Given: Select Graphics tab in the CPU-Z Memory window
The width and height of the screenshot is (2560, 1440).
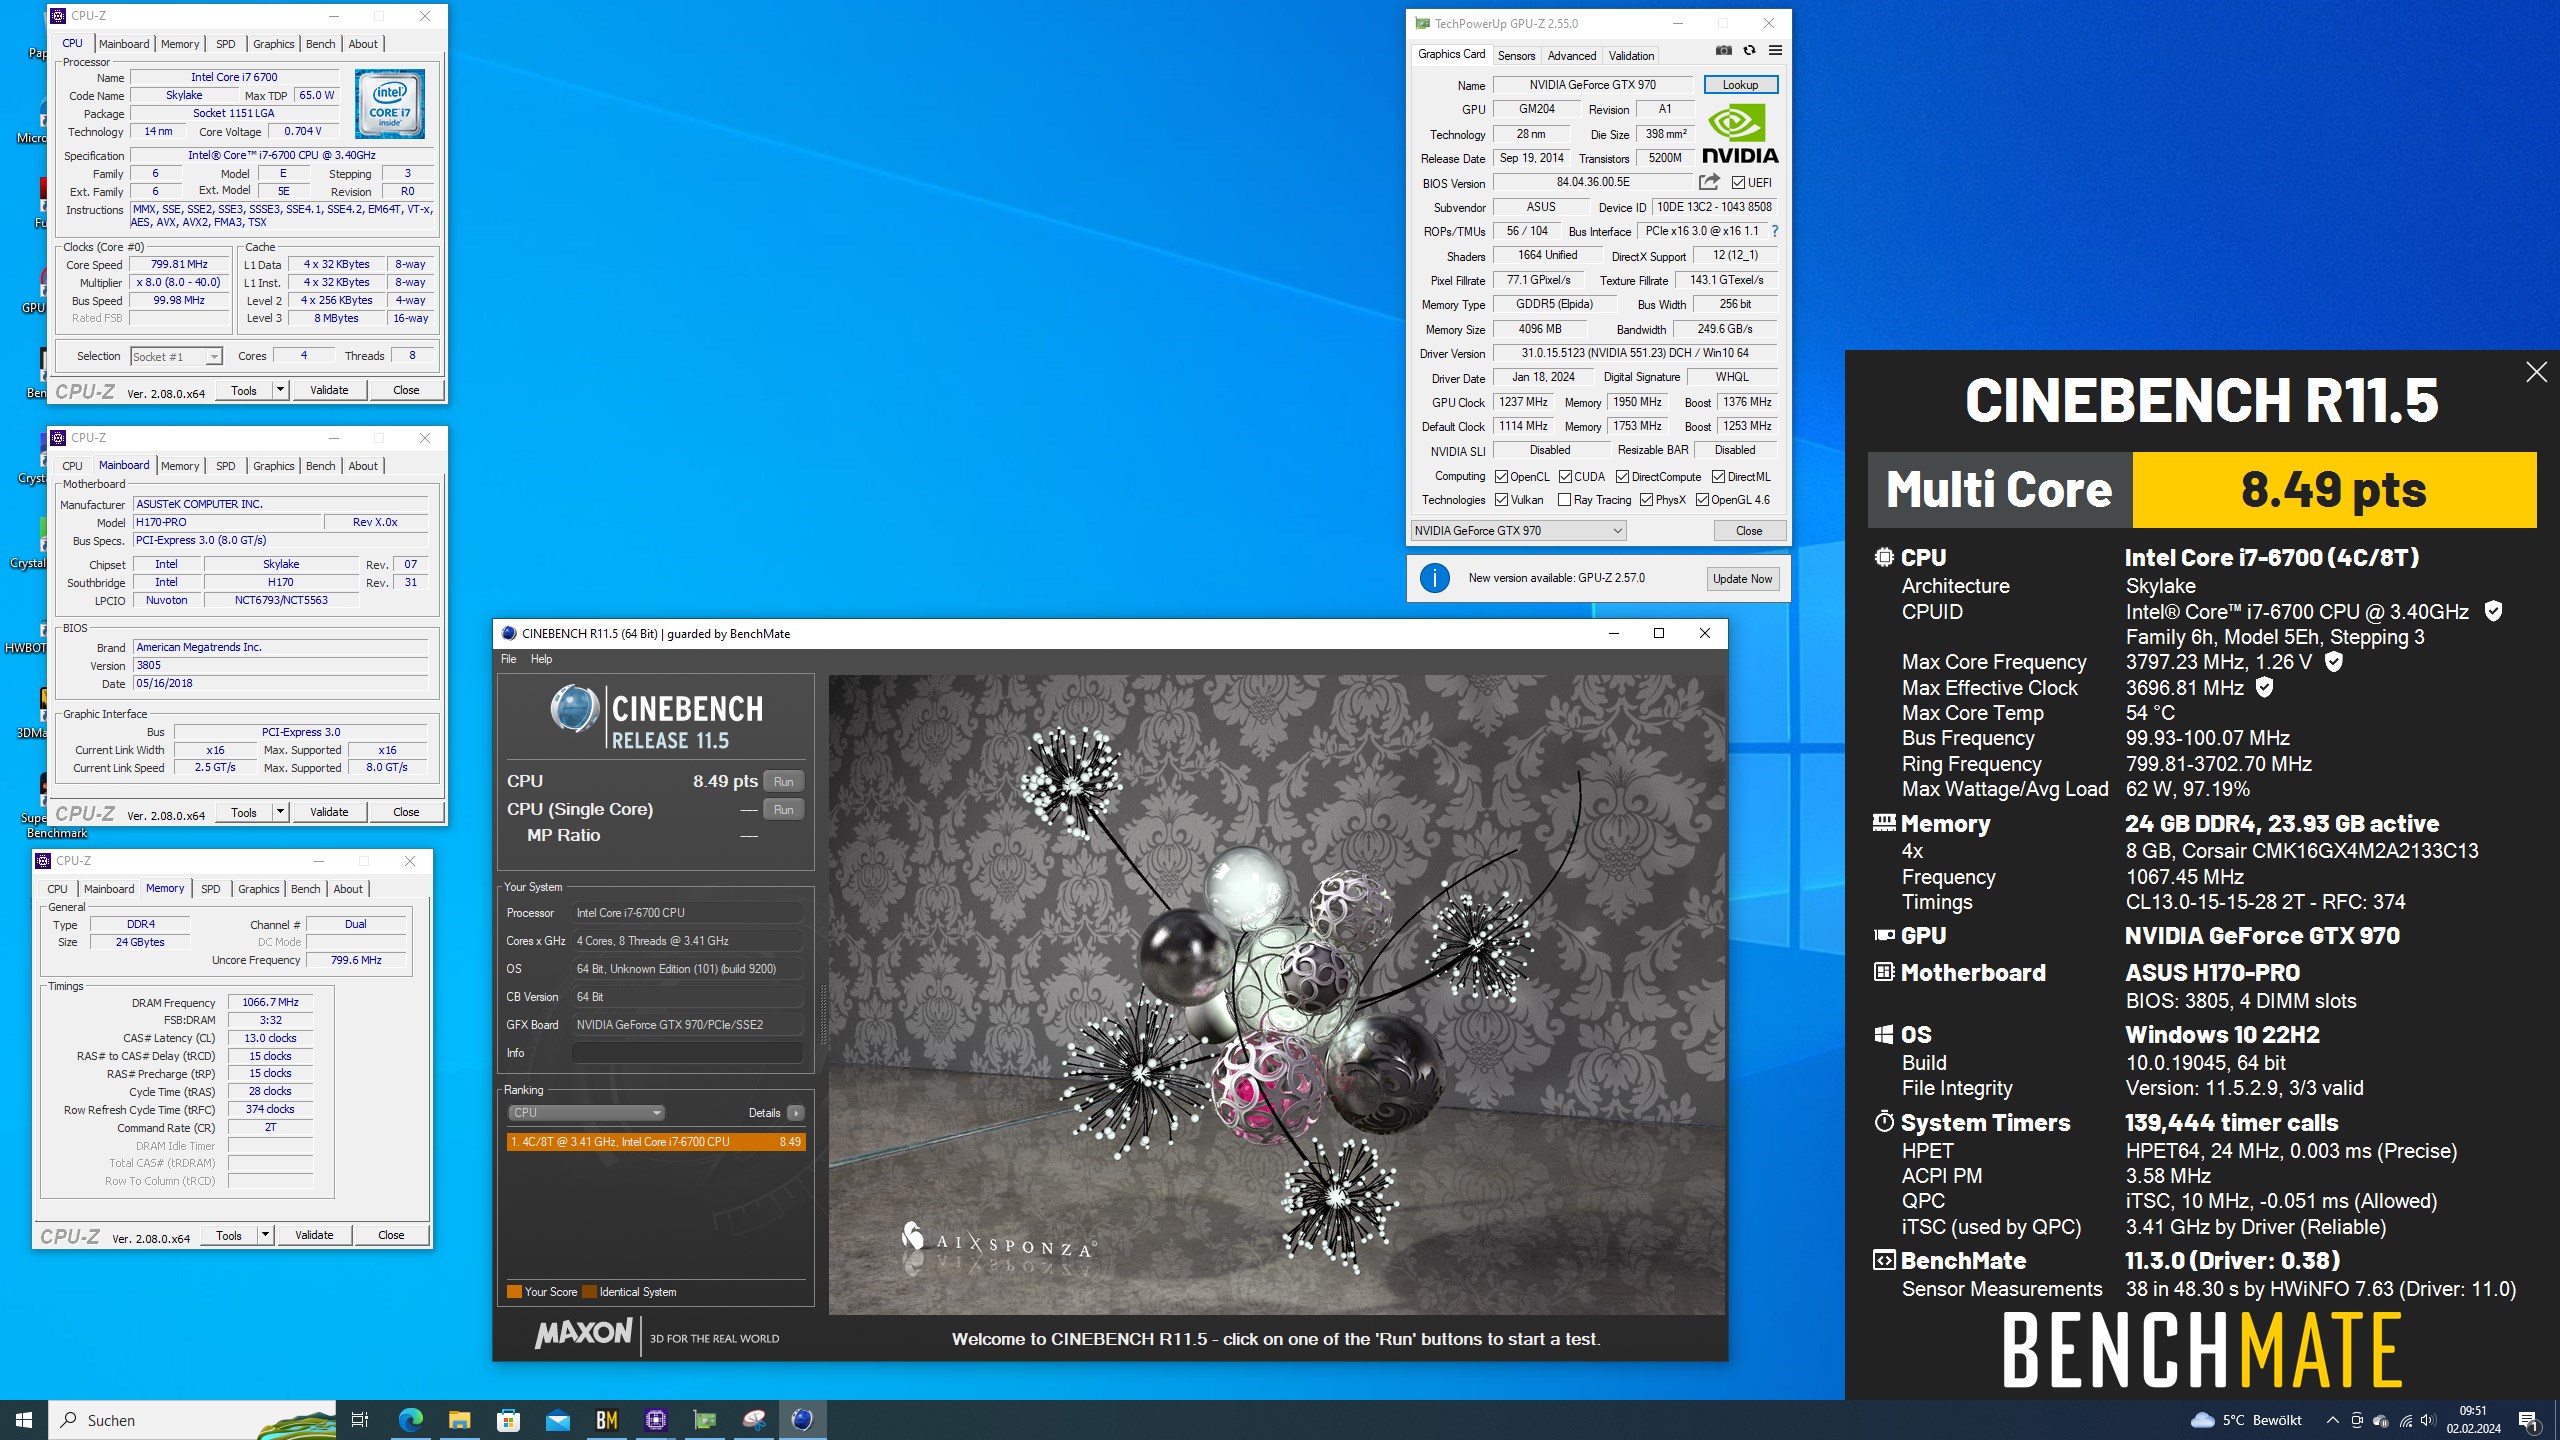Looking at the screenshot, I should click(x=258, y=889).
